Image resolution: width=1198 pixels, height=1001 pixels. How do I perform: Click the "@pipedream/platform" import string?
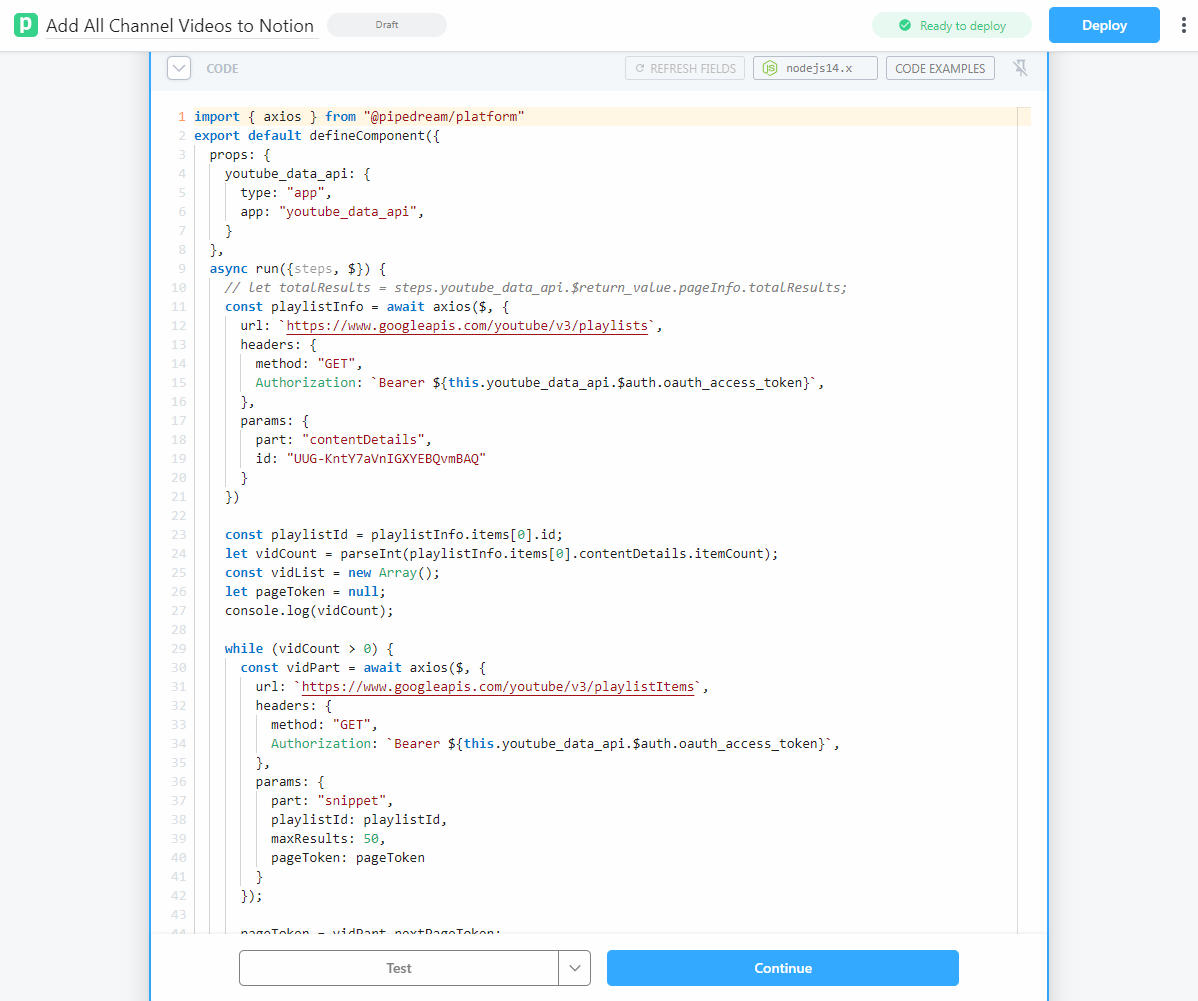tap(444, 116)
